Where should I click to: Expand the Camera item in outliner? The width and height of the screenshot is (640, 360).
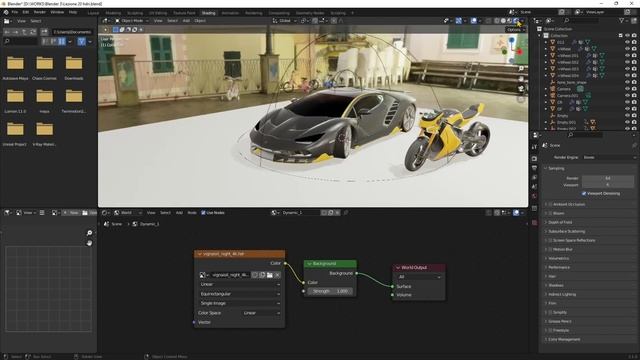(x=546, y=89)
